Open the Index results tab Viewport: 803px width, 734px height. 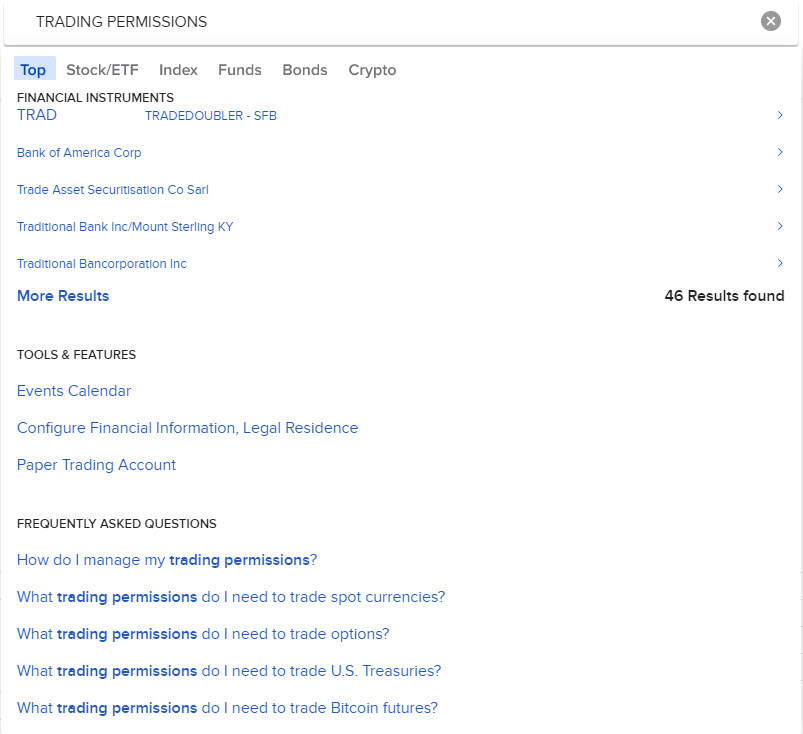pos(177,70)
